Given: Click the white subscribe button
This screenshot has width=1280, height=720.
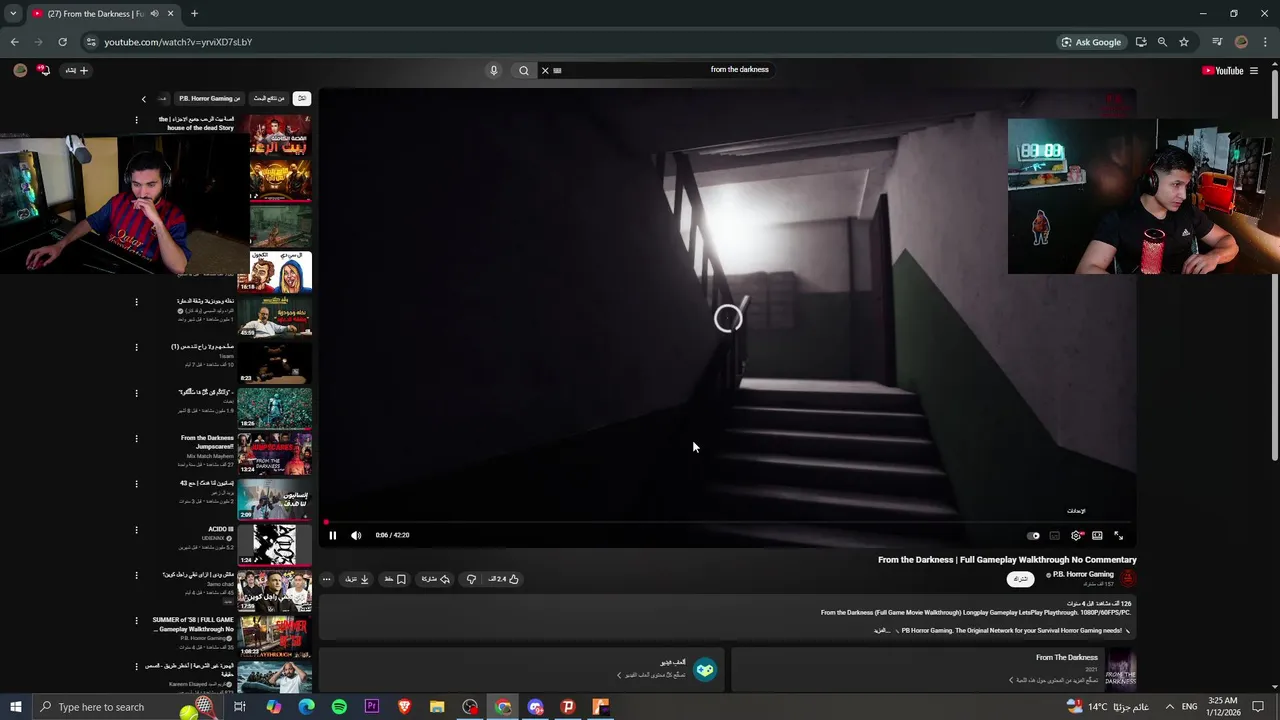Looking at the screenshot, I should (x=1020, y=579).
